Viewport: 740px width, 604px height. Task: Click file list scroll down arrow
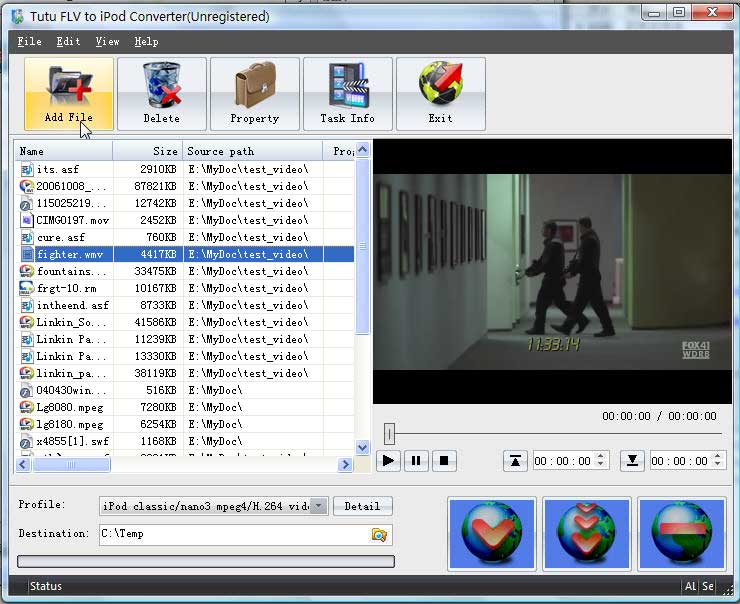362,447
